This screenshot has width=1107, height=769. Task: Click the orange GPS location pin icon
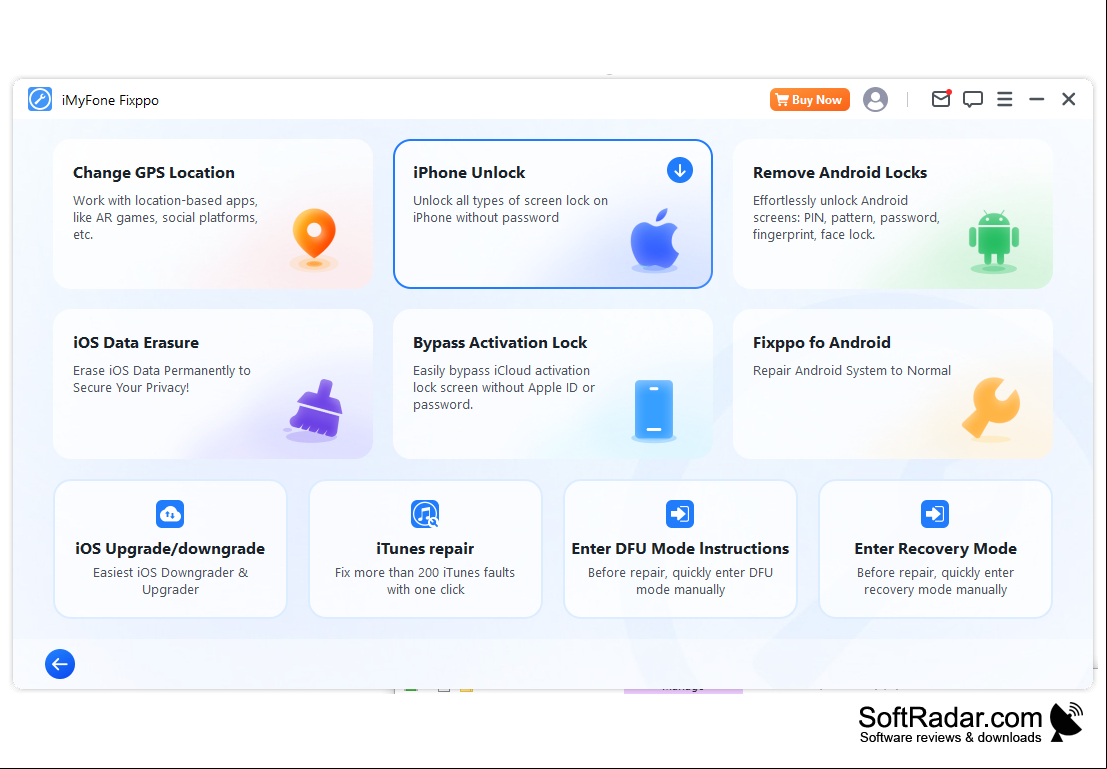(314, 239)
